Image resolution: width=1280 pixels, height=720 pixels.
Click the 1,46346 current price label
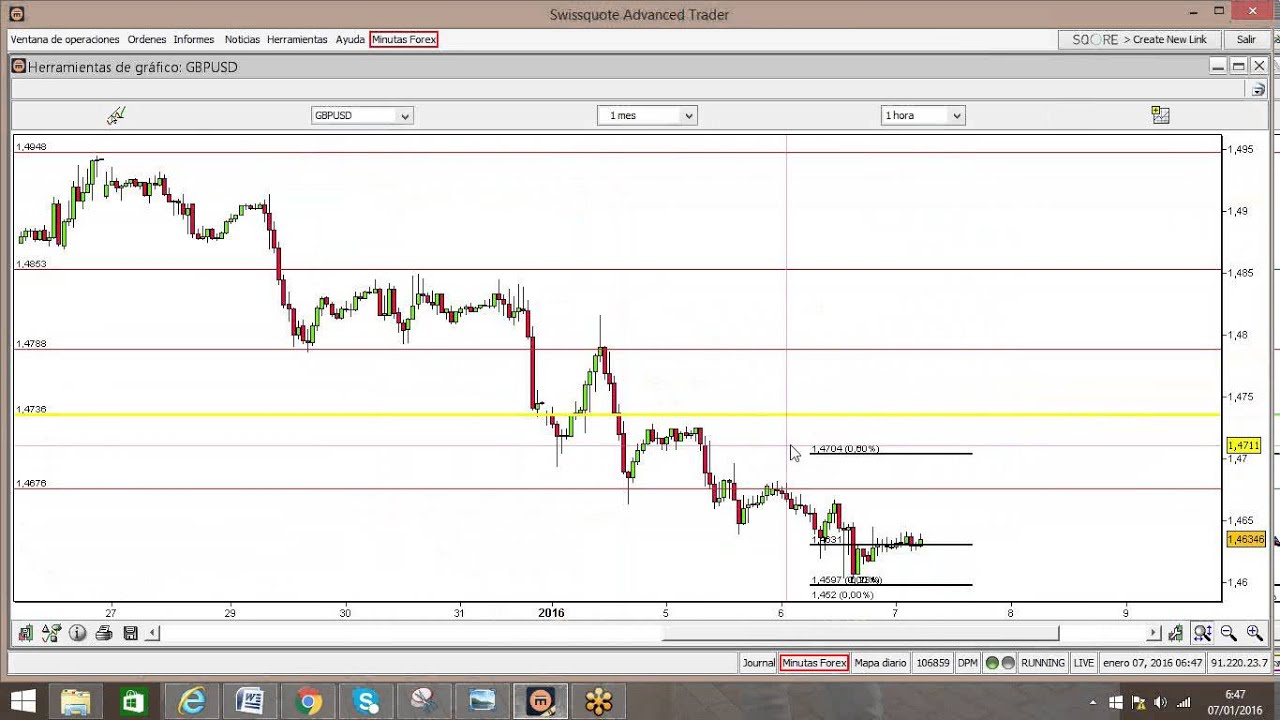[1246, 539]
